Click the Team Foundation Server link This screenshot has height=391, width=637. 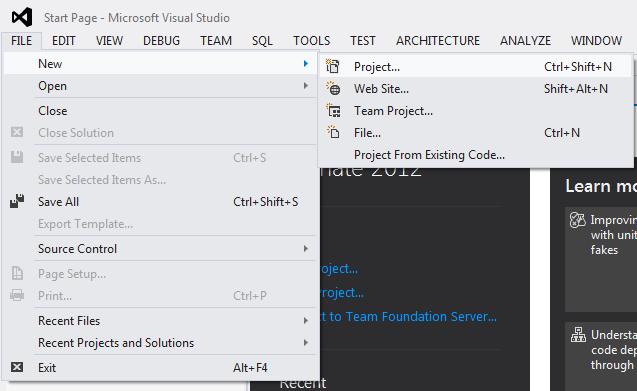(408, 316)
